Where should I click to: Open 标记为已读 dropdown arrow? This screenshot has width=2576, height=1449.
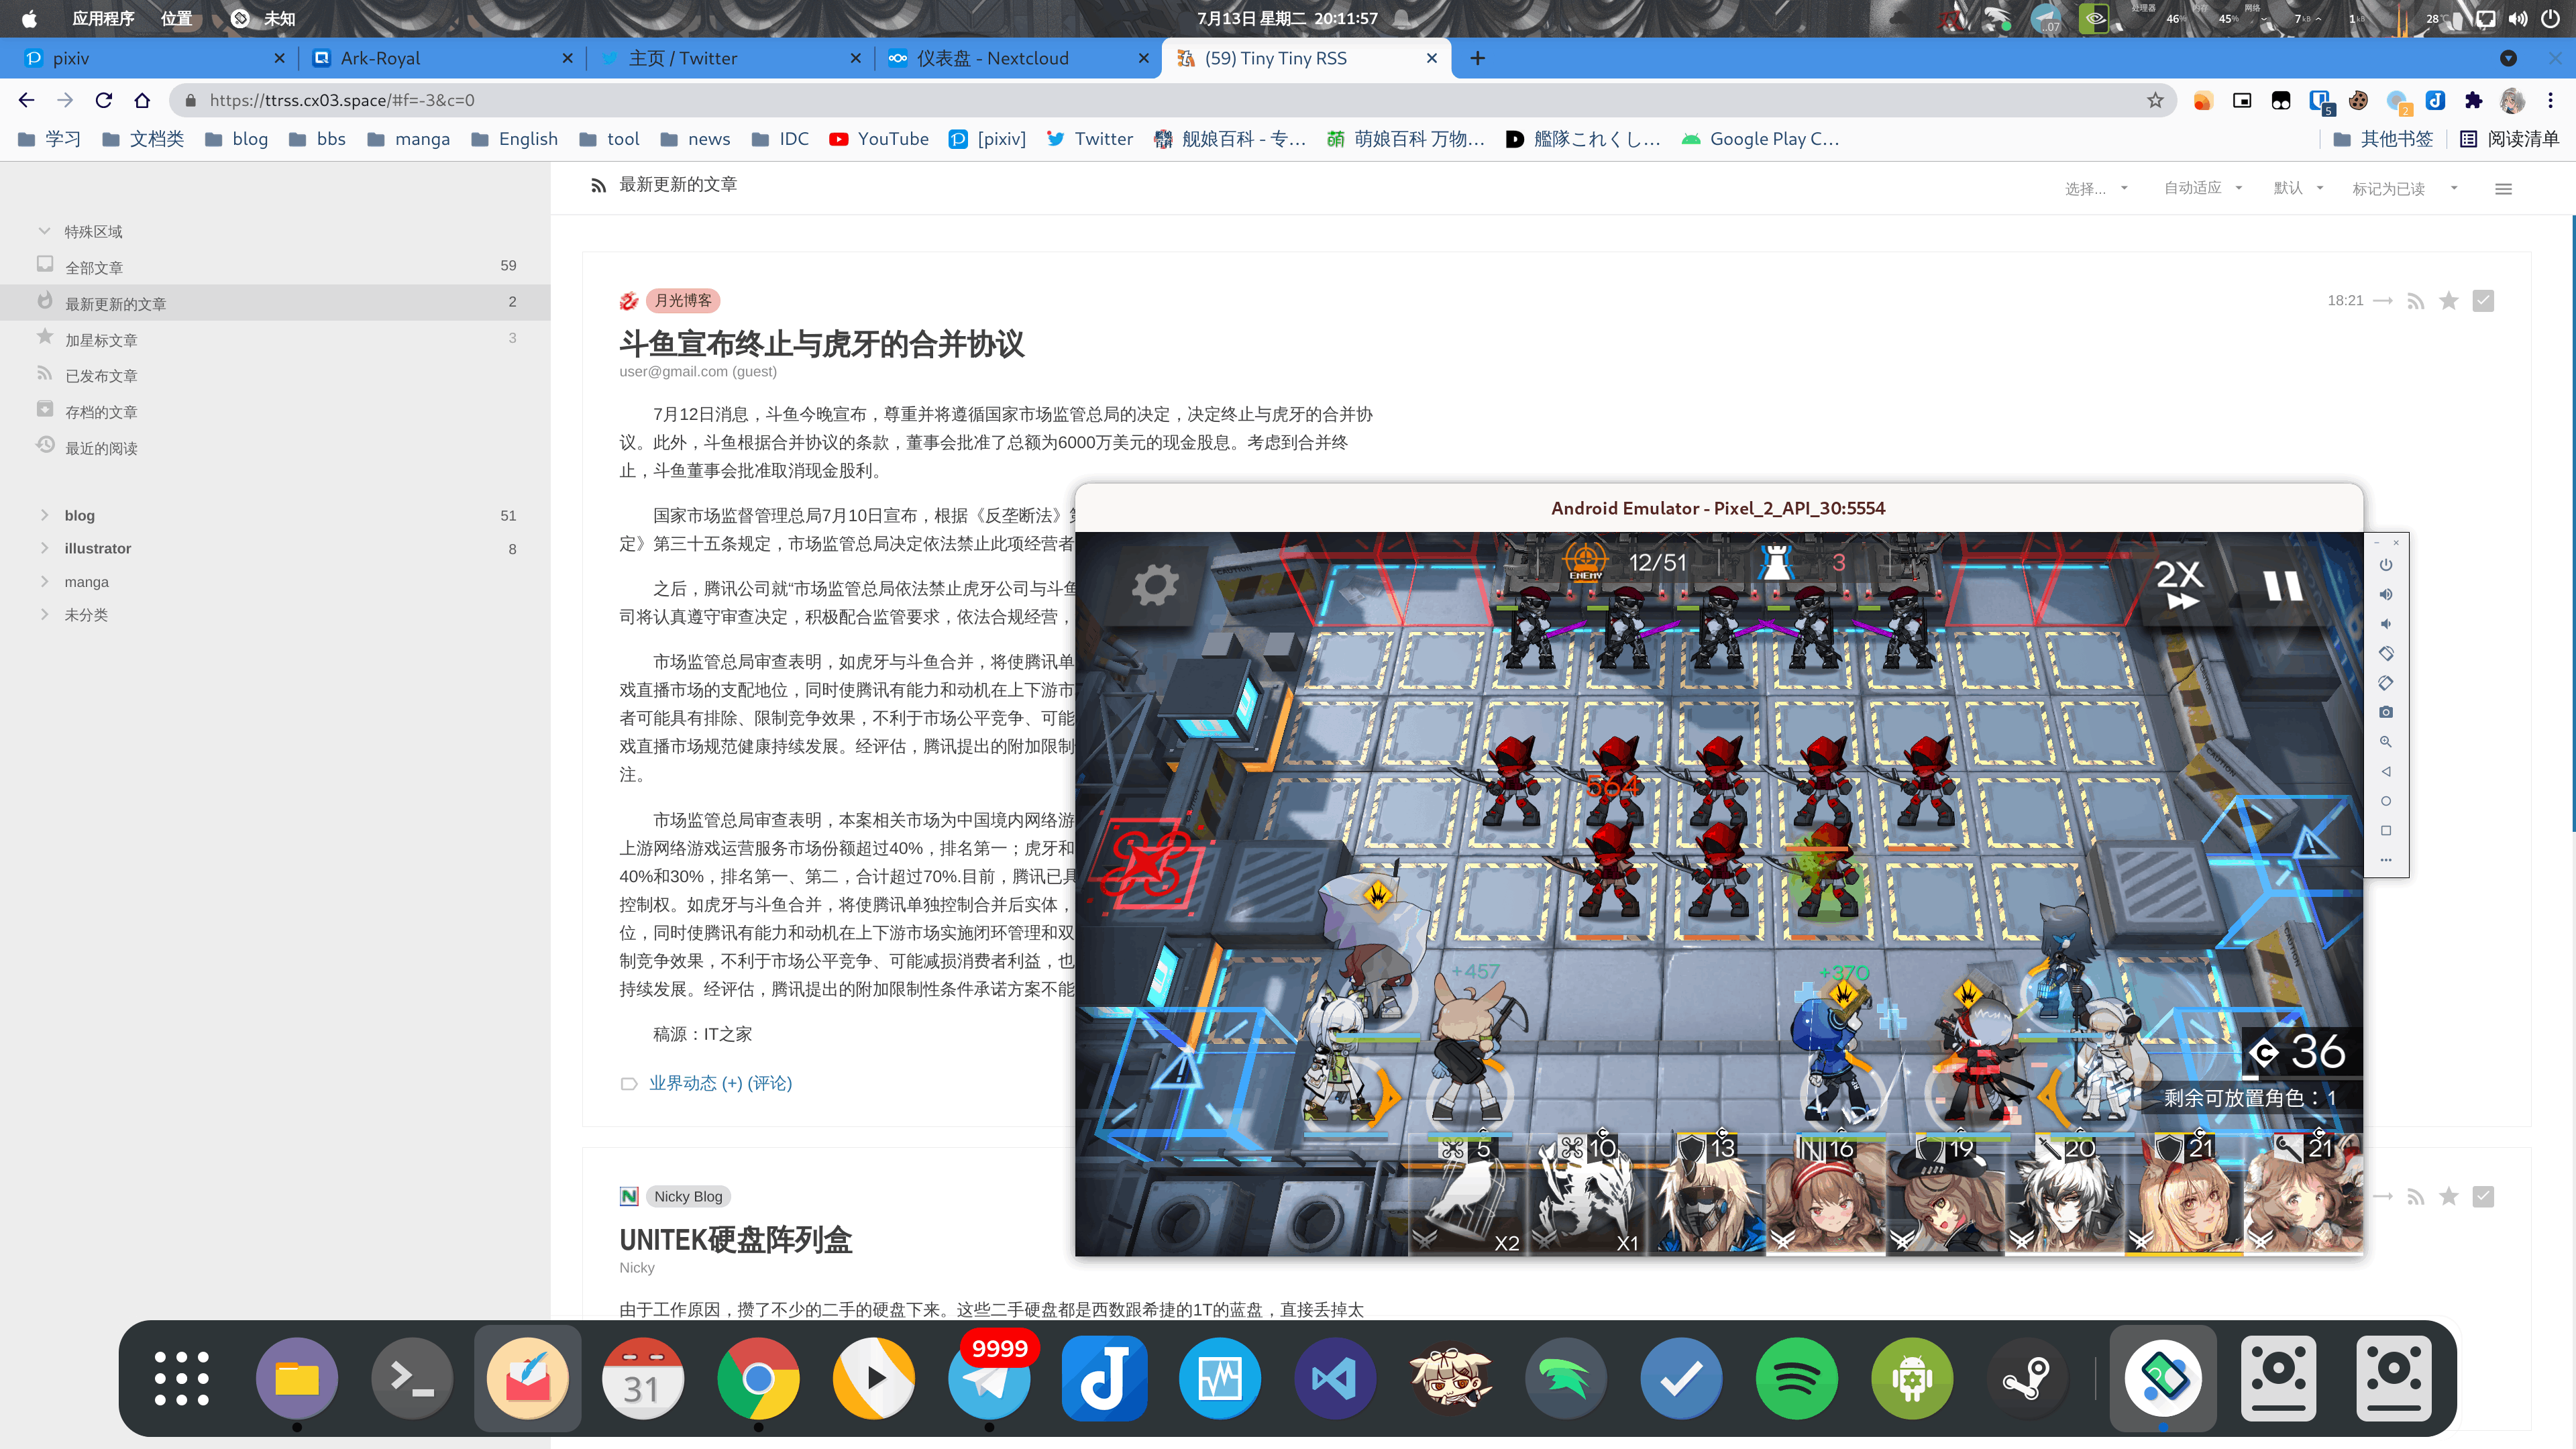click(2454, 188)
